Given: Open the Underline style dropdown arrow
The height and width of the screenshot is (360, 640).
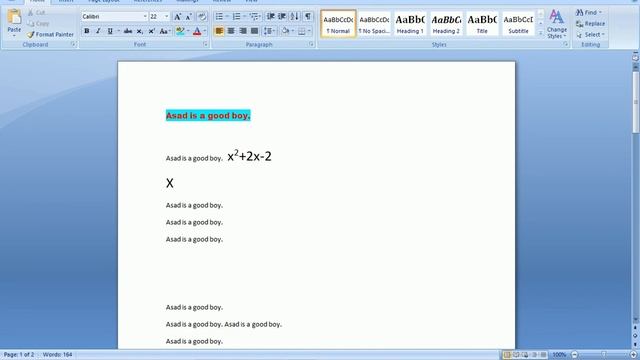Looking at the screenshot, I should [x=119, y=31].
